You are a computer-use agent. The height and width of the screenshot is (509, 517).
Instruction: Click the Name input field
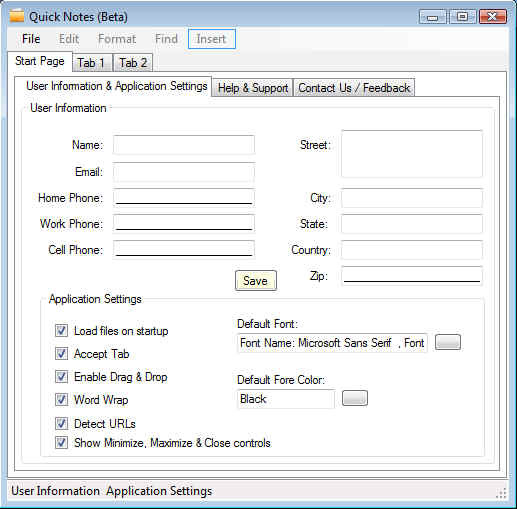(184, 145)
